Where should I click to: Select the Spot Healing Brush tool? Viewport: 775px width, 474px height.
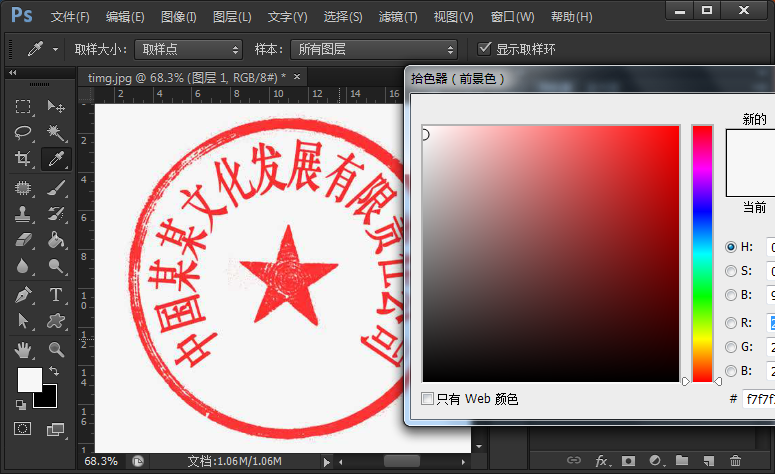pos(23,188)
